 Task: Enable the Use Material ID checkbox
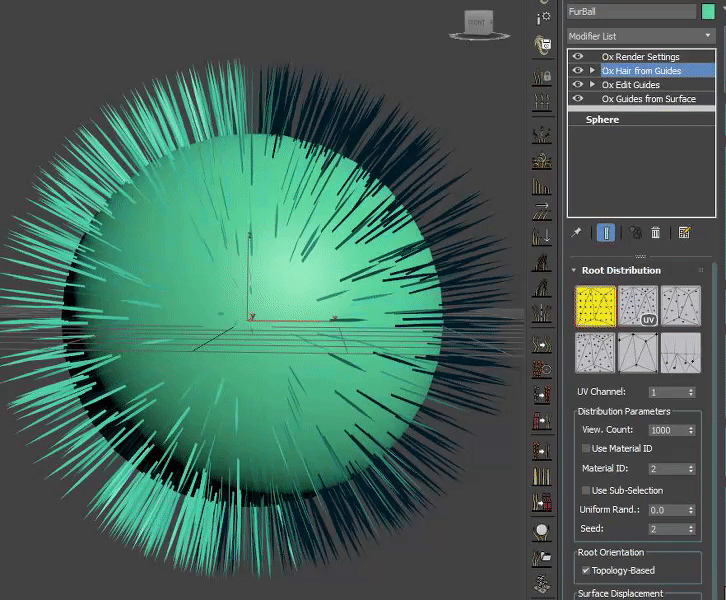pos(586,449)
